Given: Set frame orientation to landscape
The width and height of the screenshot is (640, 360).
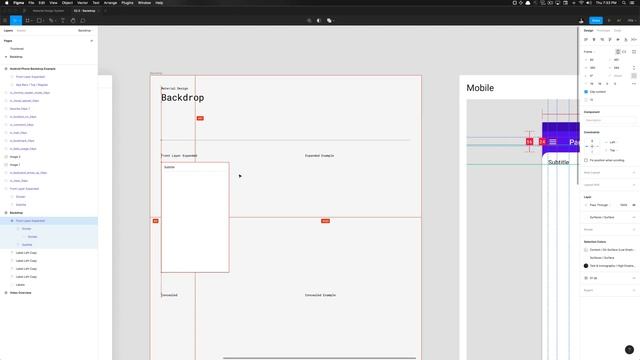Looking at the screenshot, I should pyautogui.click(x=624, y=52).
